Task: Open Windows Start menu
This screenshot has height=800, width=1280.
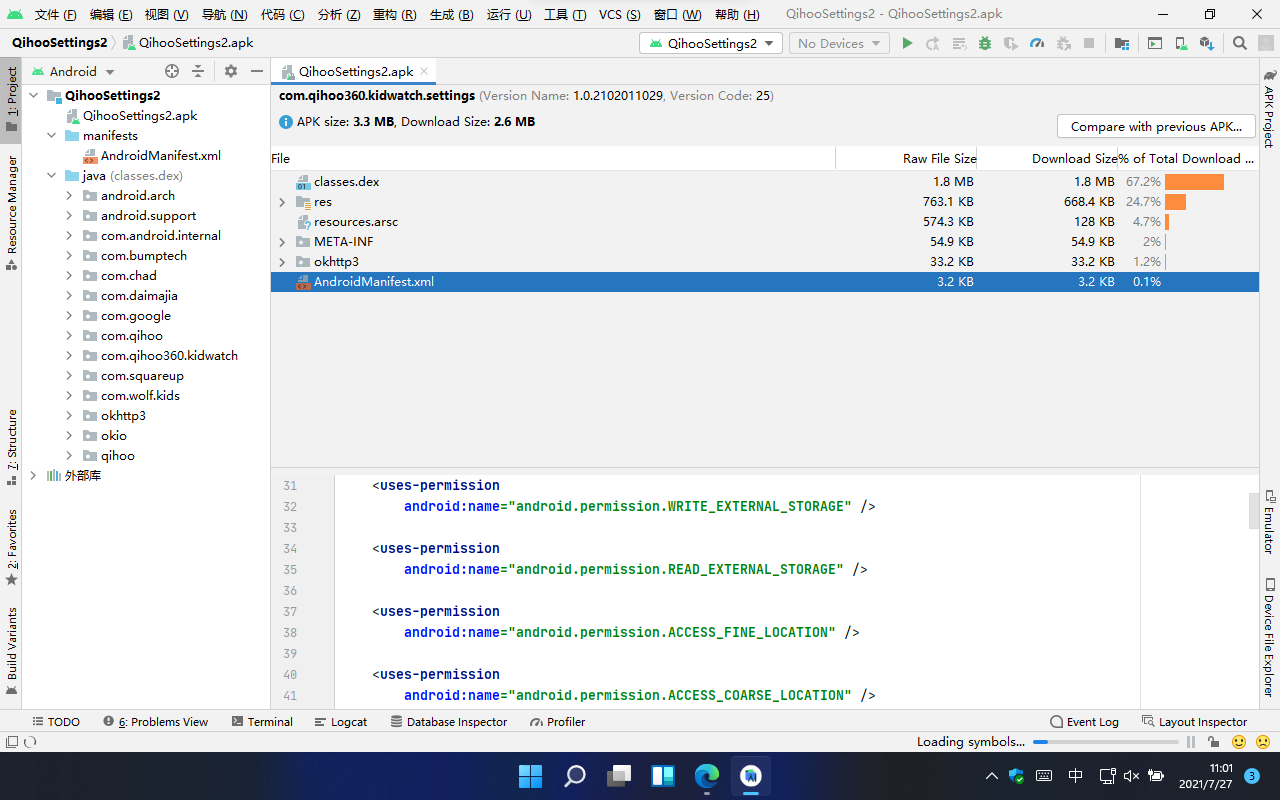Action: (530, 775)
